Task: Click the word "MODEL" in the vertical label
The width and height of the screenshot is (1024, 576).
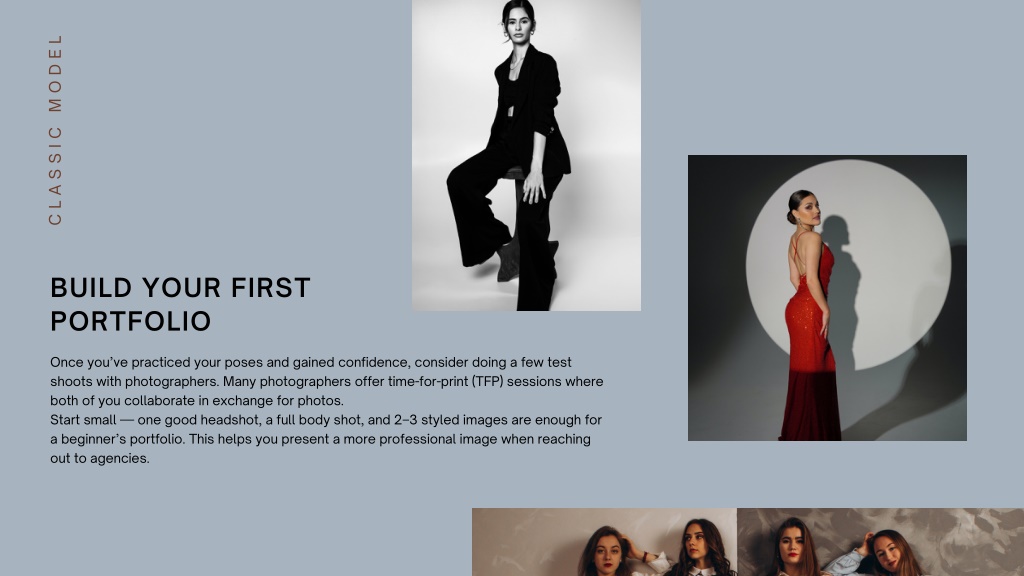Action: pos(56,73)
